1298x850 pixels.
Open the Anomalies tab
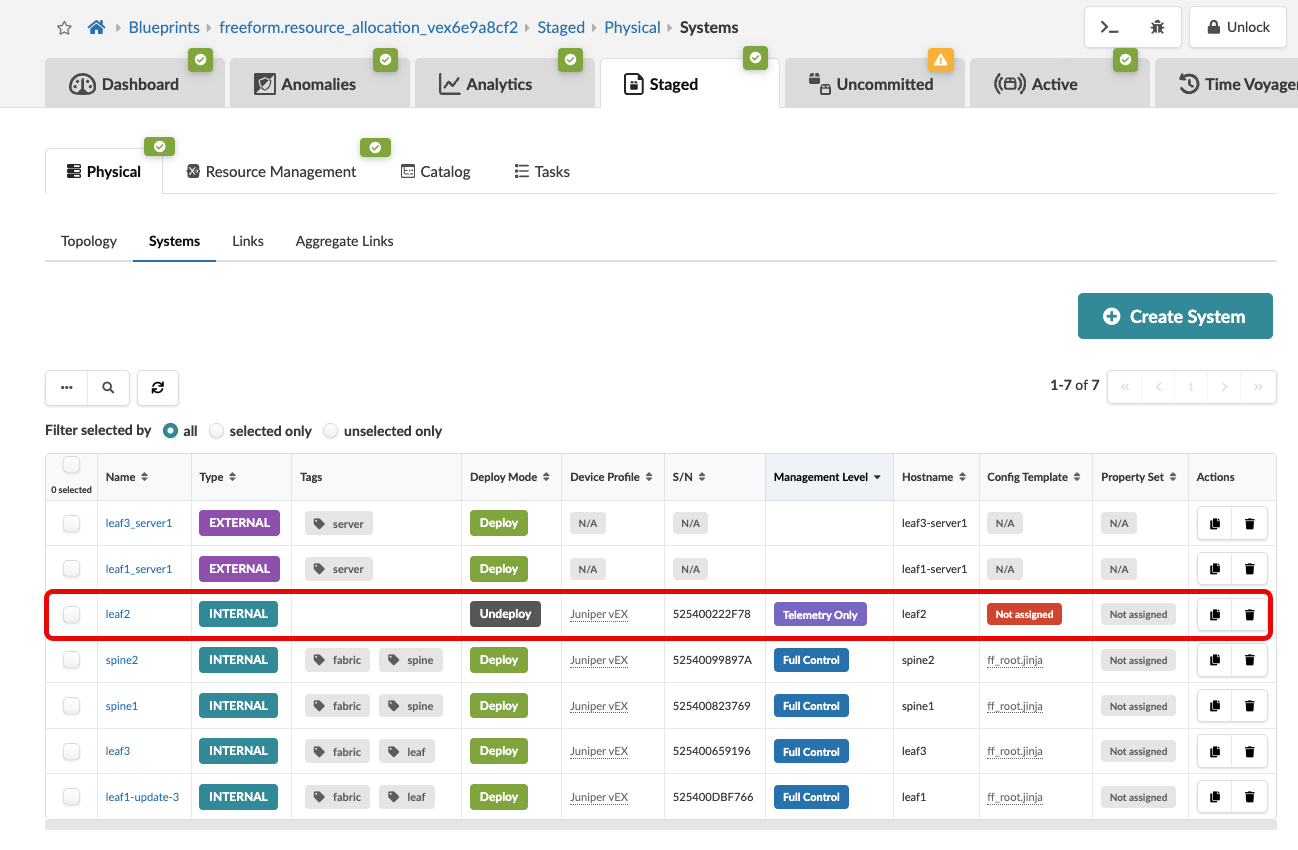(x=319, y=84)
